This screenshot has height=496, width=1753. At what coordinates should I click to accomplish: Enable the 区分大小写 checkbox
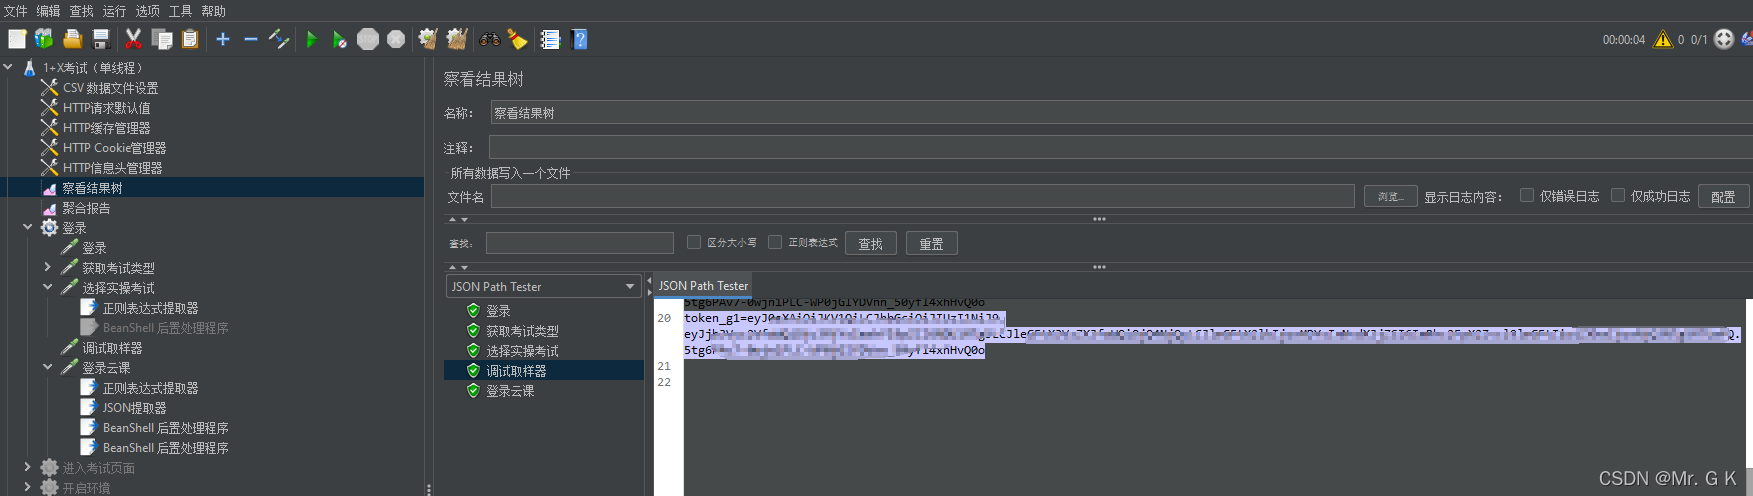coord(694,242)
